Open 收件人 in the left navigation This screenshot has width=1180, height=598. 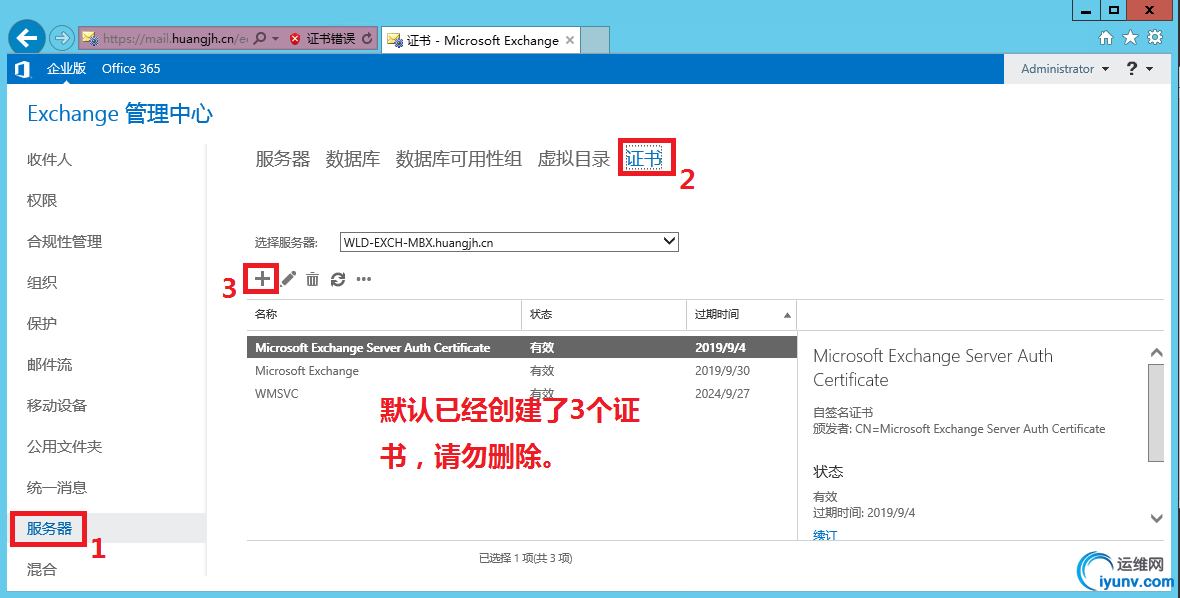coord(50,159)
